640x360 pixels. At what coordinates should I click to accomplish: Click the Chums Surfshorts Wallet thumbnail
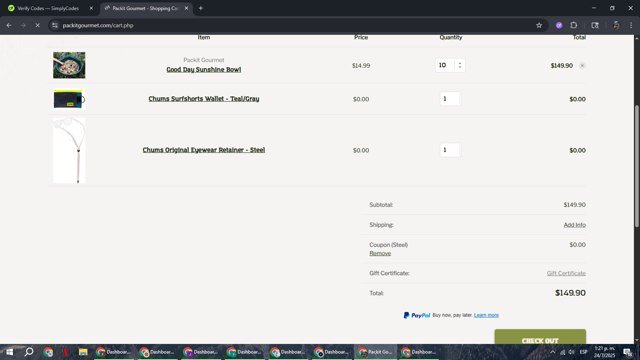[69, 99]
